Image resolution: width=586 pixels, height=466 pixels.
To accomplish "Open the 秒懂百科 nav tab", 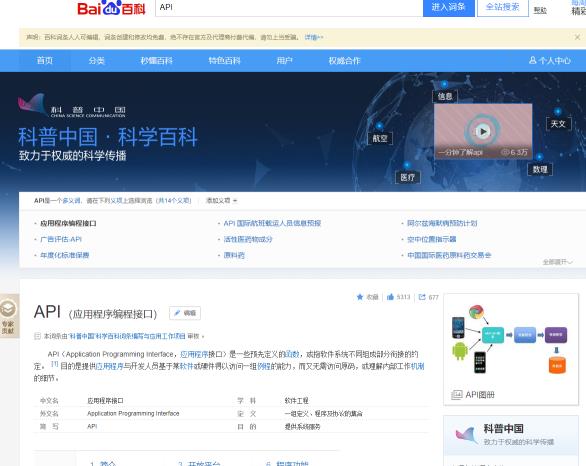I will point(157,61).
